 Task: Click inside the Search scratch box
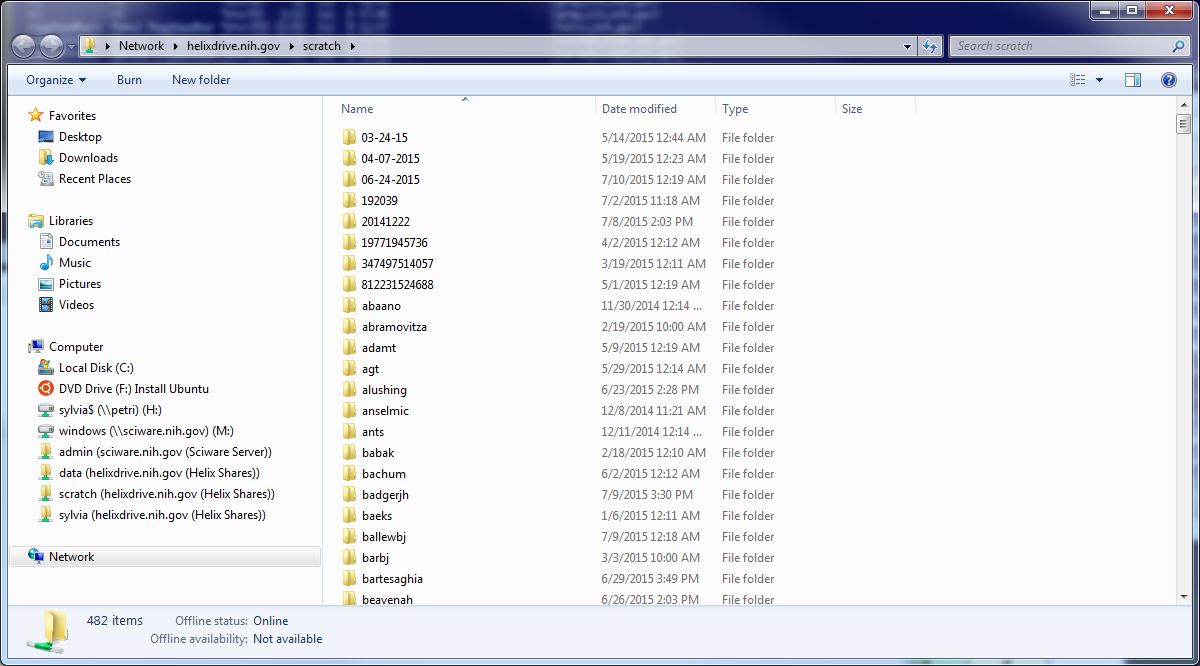click(1060, 45)
